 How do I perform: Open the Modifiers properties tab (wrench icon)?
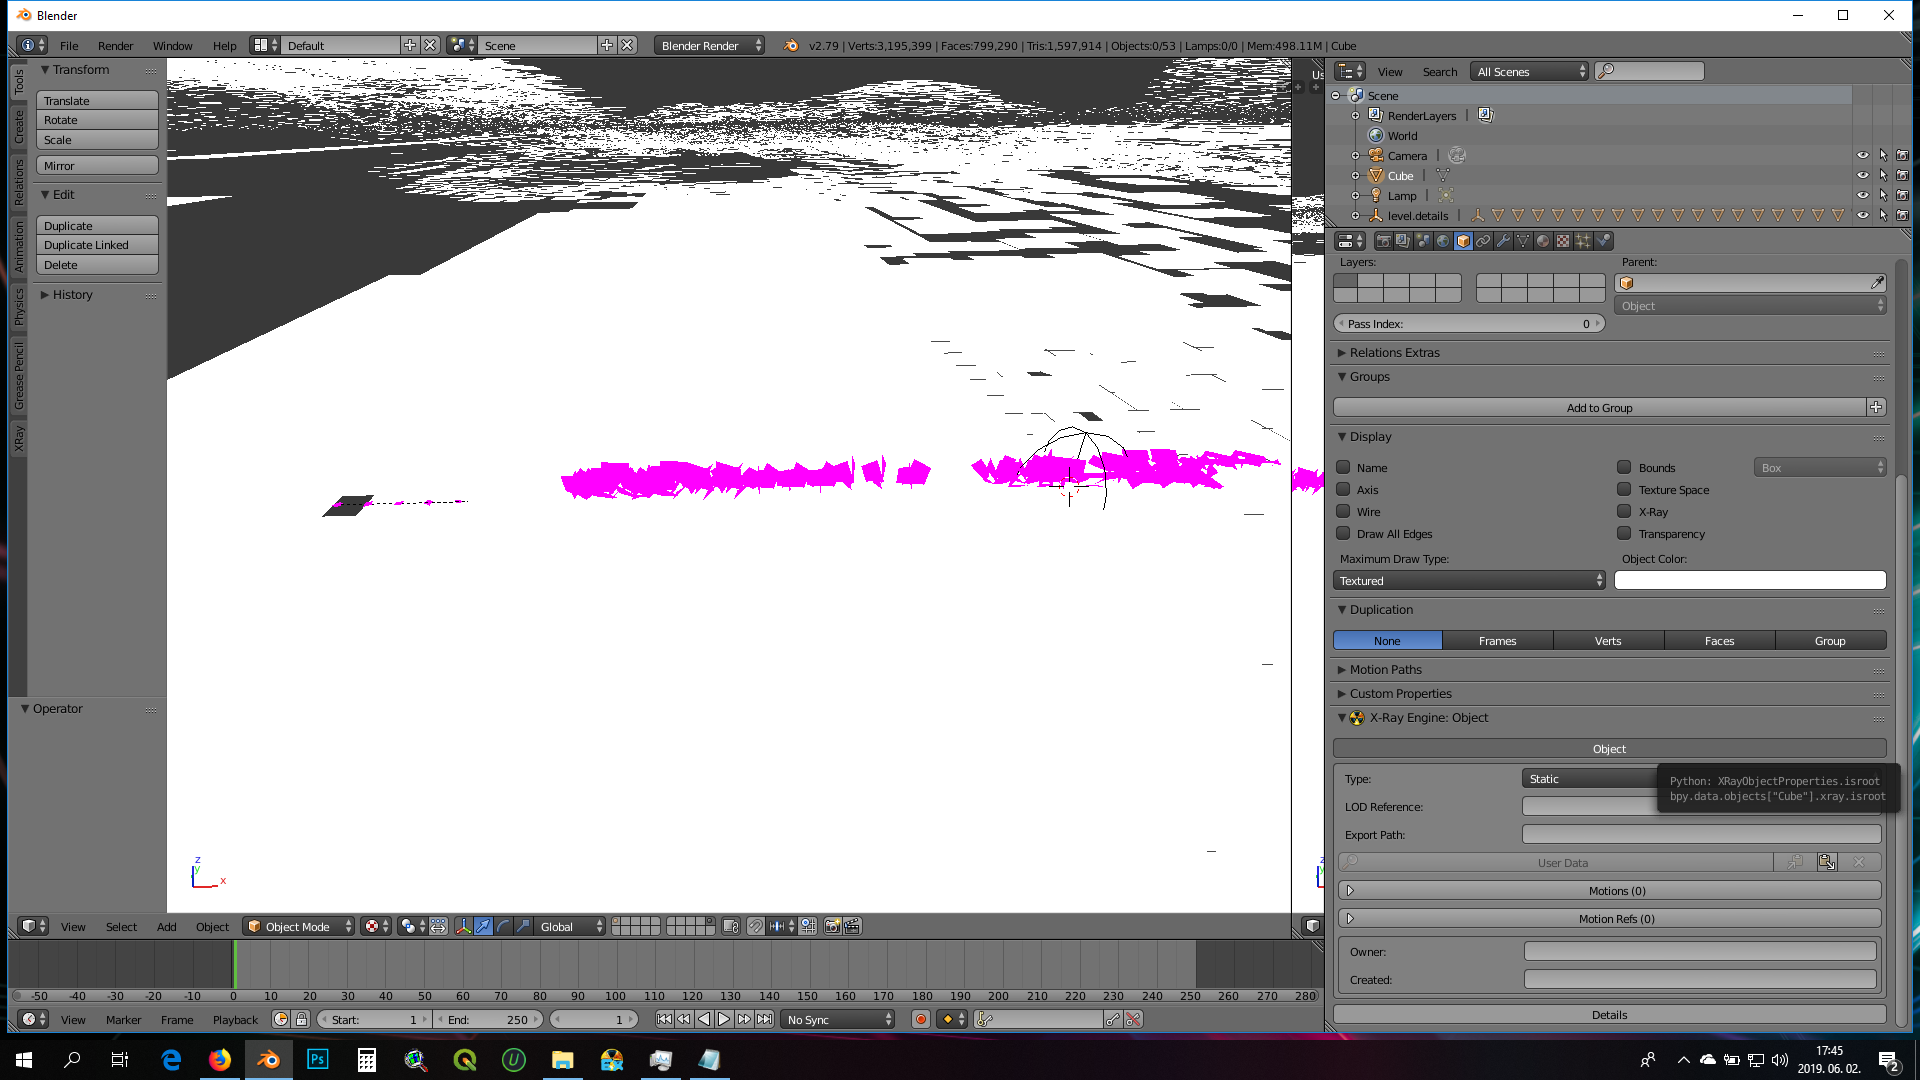coord(1504,241)
